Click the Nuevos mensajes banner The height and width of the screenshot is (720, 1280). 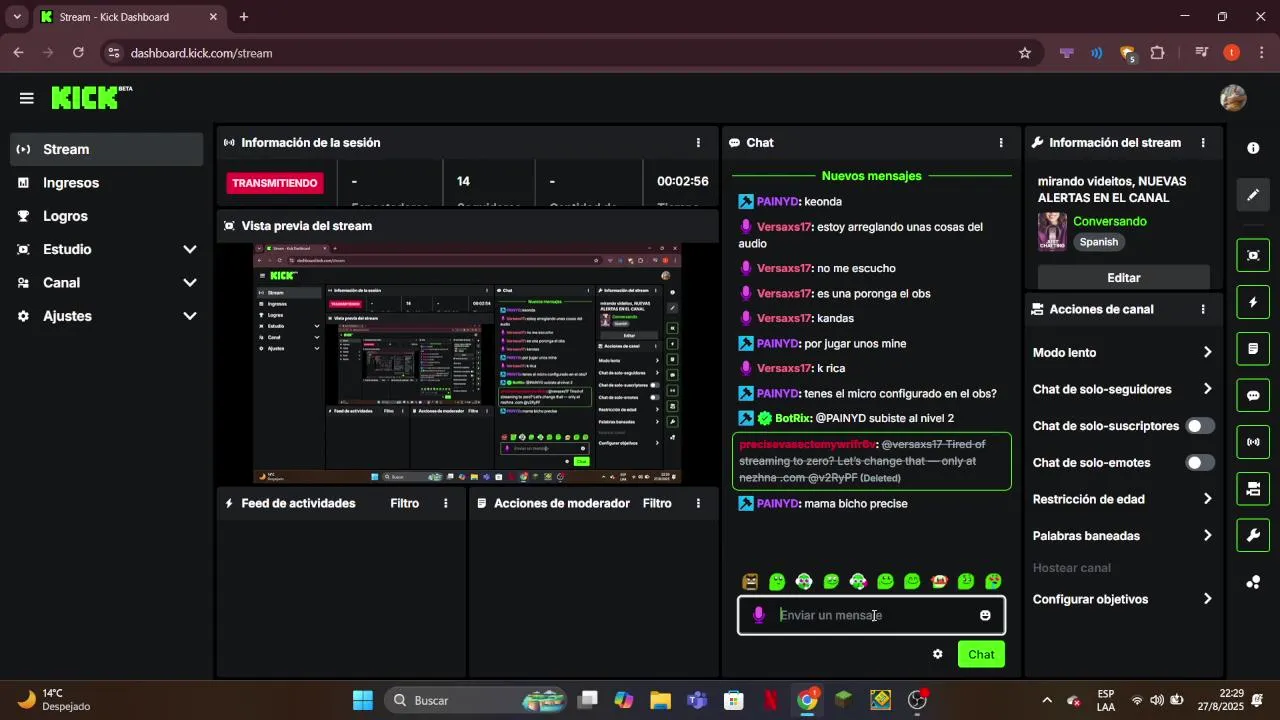point(871,176)
